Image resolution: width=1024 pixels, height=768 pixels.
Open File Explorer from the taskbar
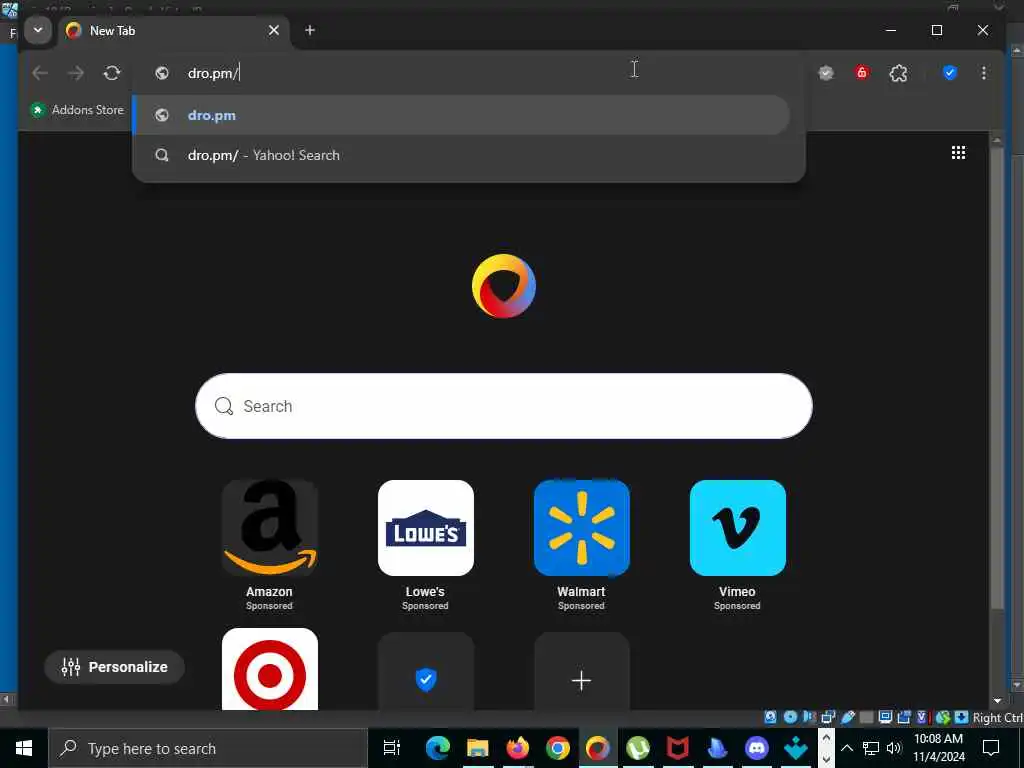pyautogui.click(x=477, y=748)
